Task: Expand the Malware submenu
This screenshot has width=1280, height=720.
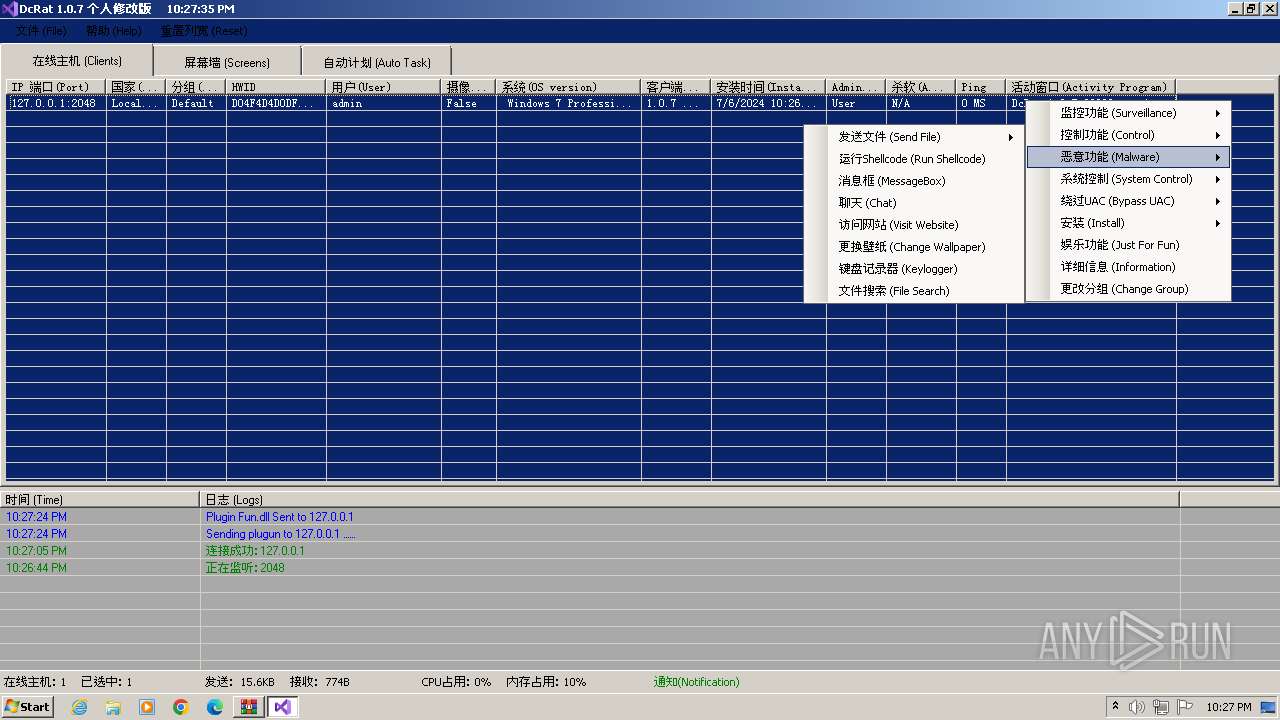Action: 1128,157
